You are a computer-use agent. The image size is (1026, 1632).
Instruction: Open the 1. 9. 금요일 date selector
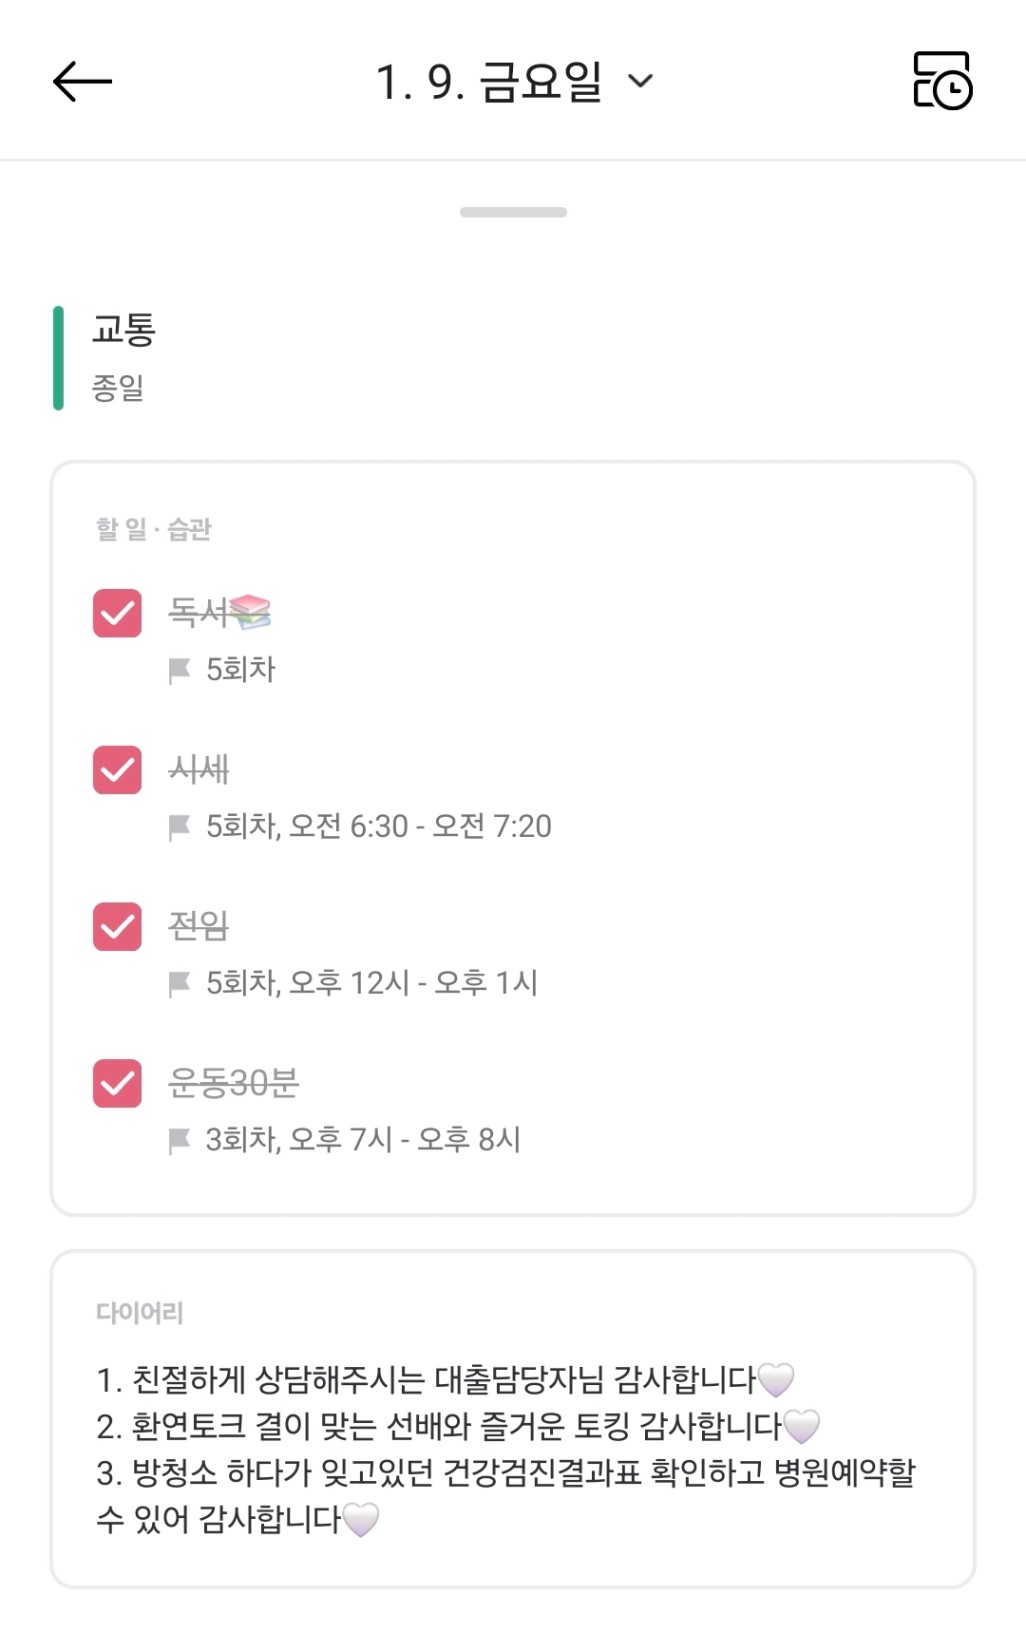coord(490,82)
